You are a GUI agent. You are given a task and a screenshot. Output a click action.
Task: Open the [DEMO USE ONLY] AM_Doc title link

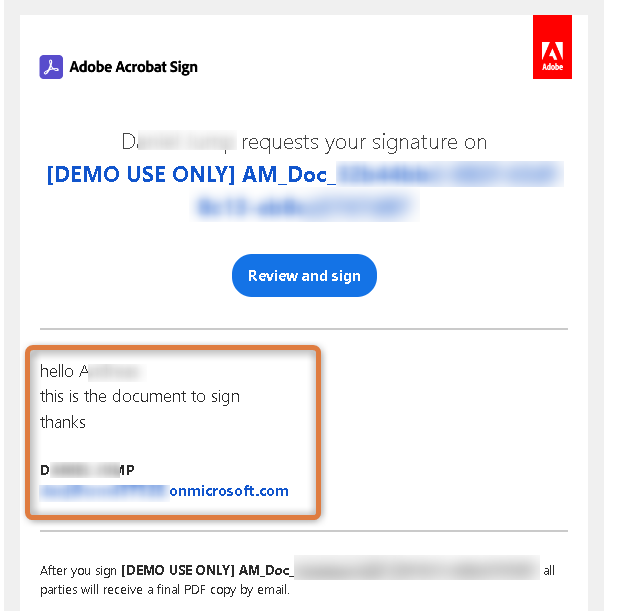point(190,175)
